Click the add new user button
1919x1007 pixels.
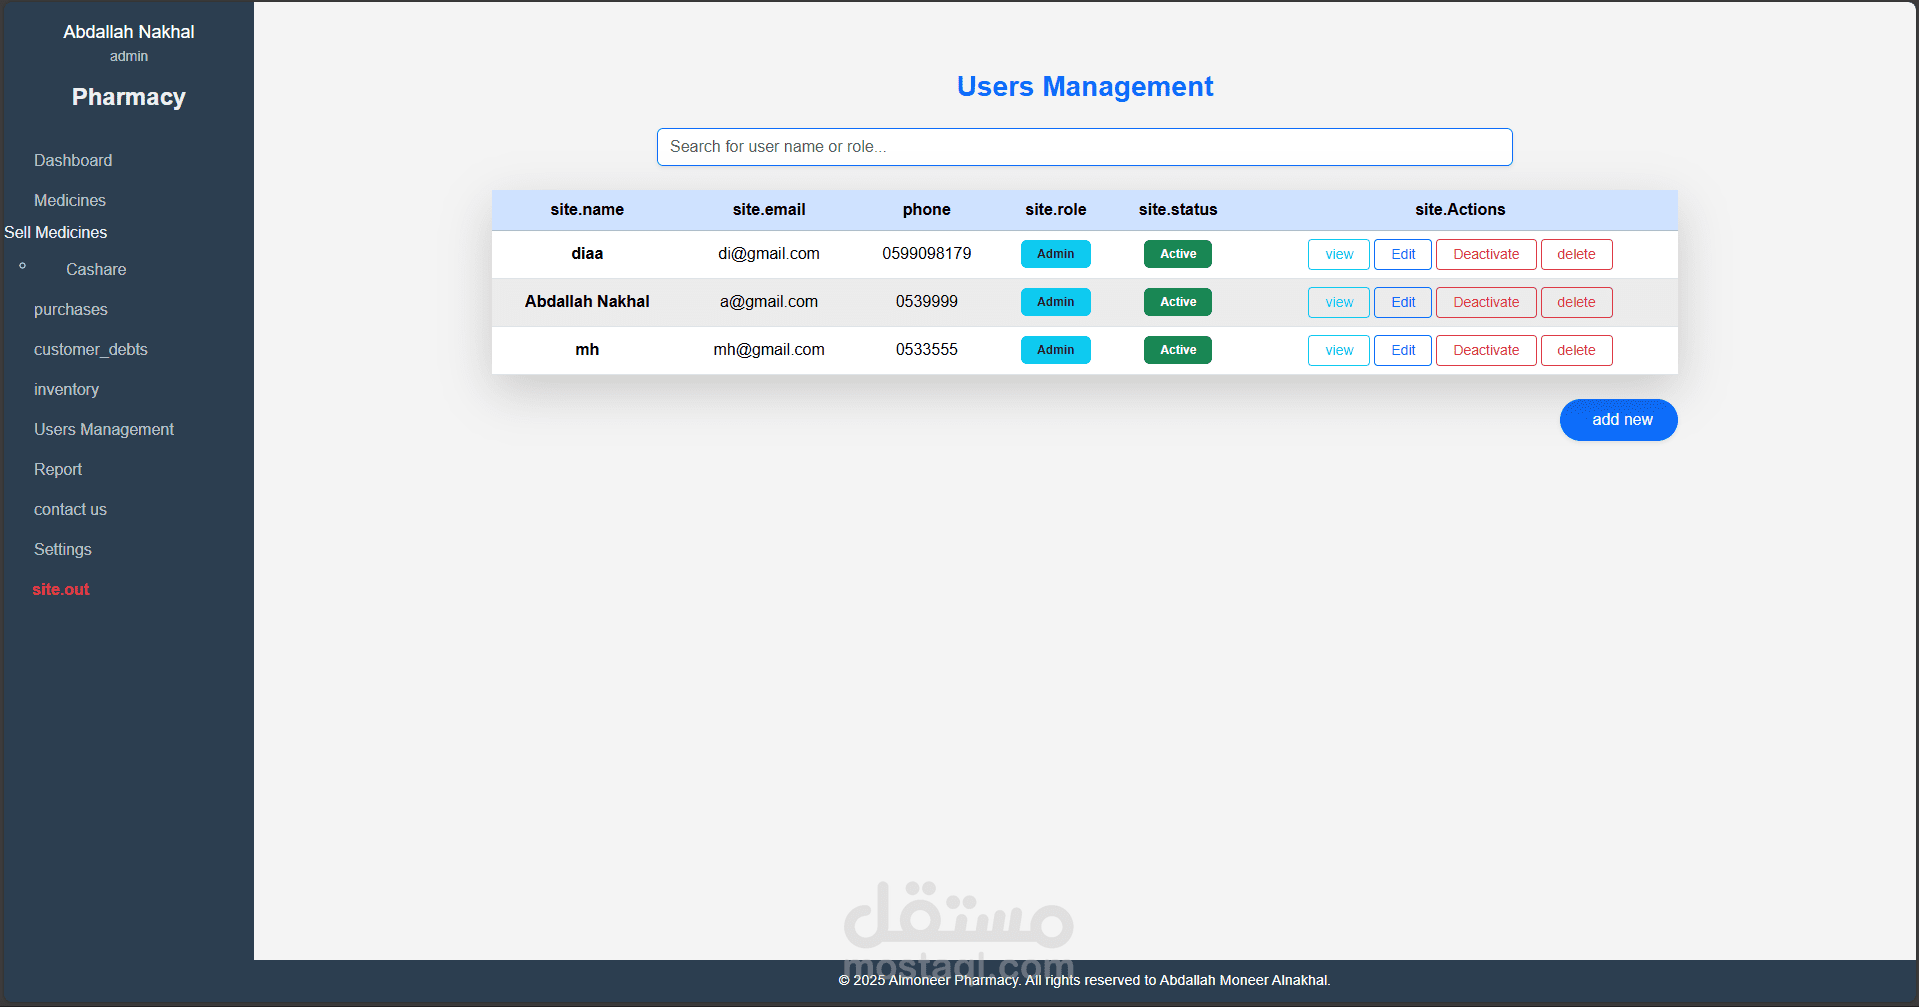point(1619,420)
